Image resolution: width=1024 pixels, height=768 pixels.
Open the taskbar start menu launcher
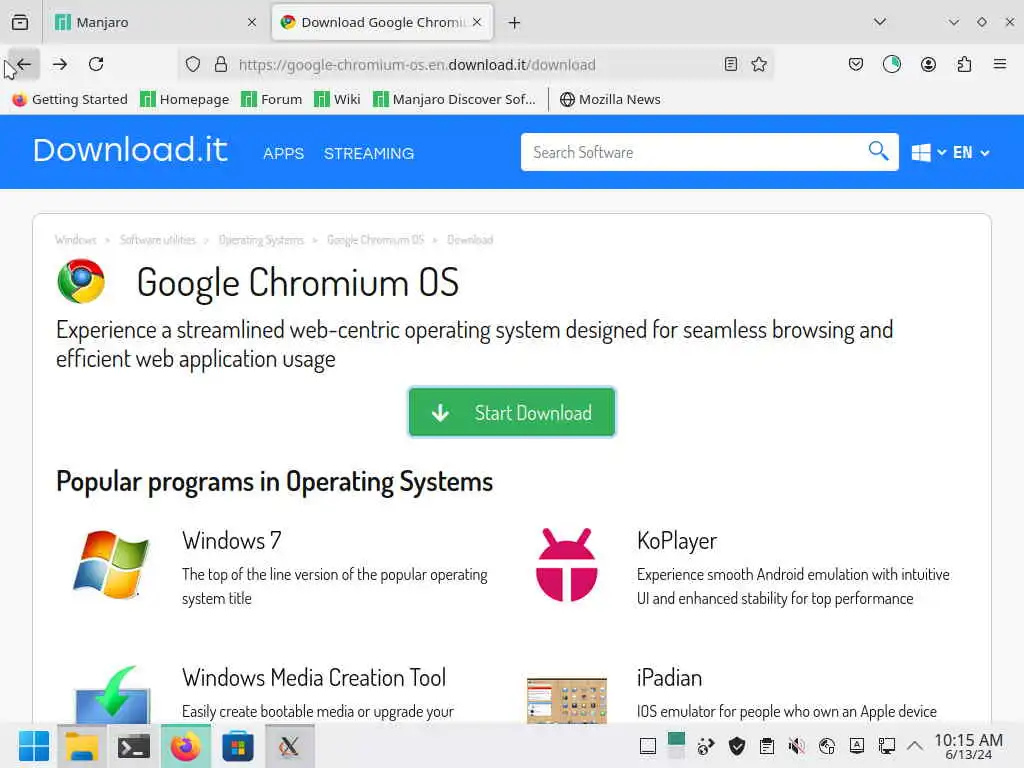[x=34, y=746]
